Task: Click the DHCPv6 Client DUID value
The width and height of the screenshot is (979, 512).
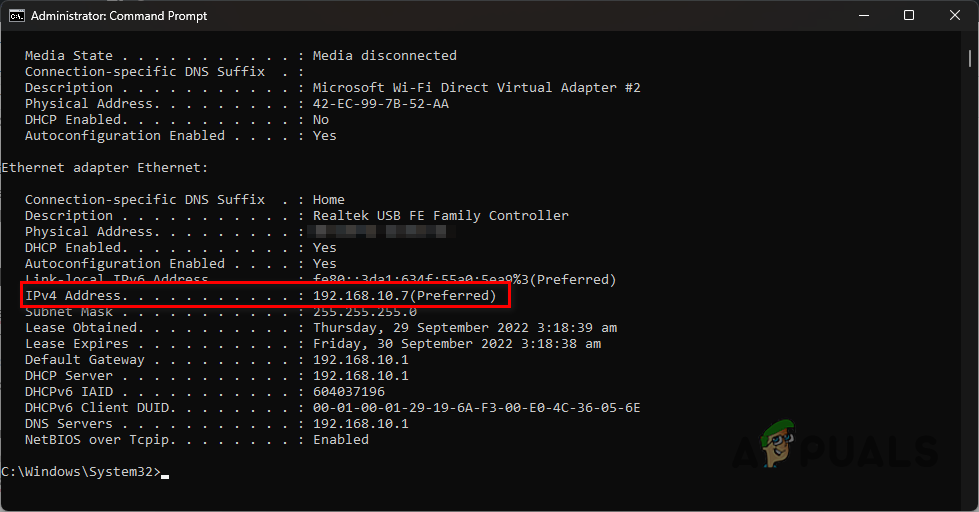Action: (476, 408)
